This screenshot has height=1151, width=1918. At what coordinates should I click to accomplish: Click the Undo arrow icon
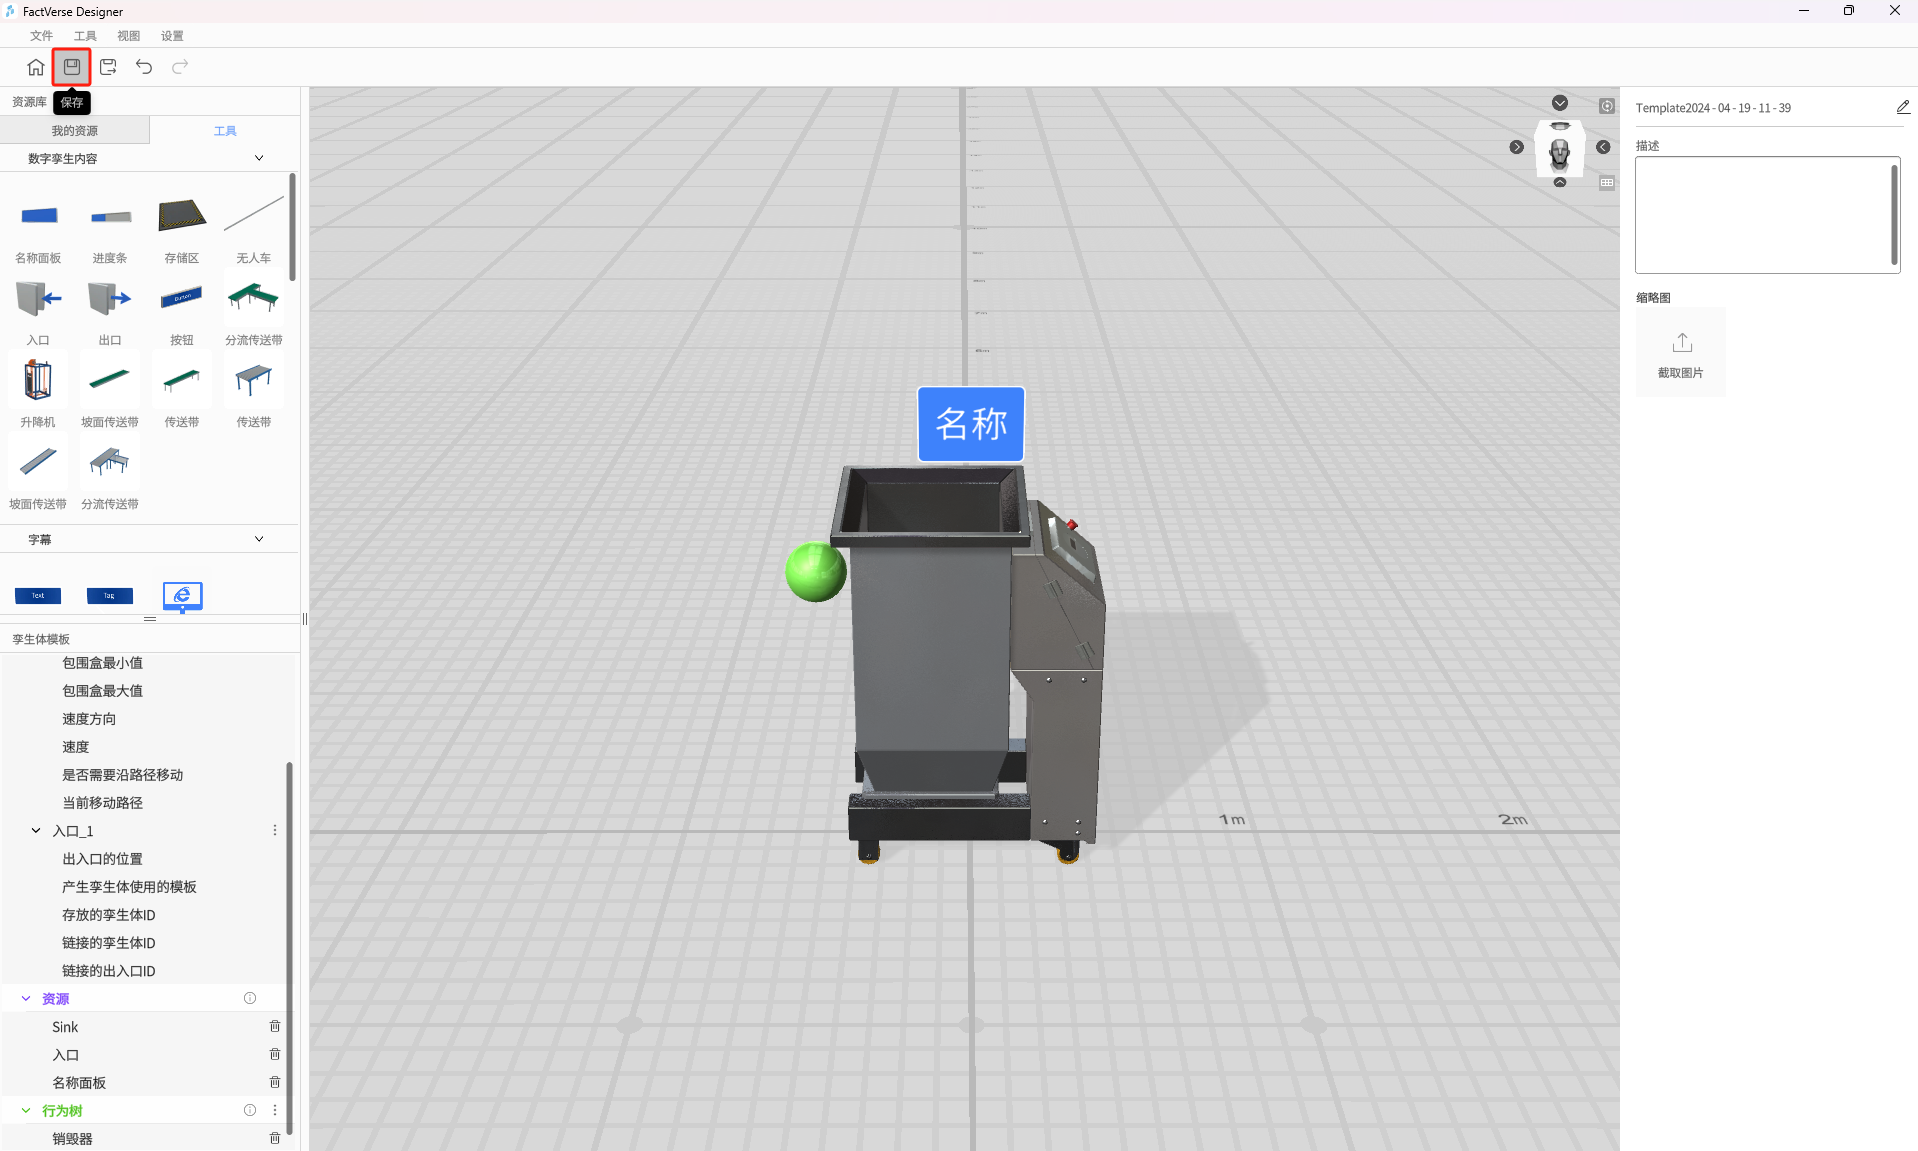144,67
